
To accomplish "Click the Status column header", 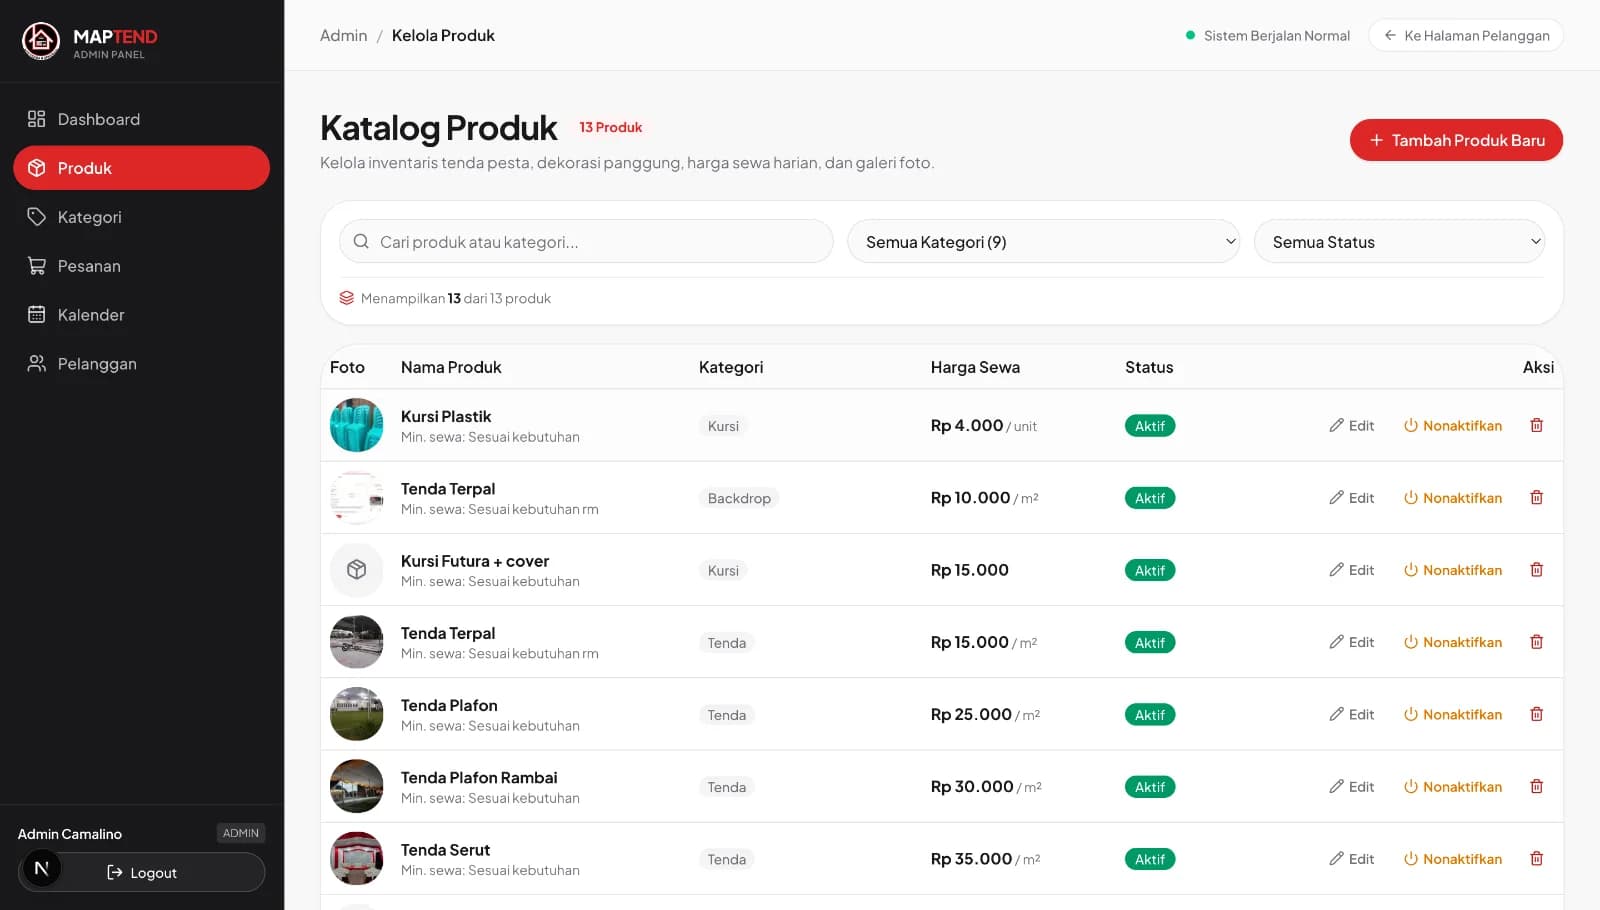I will [1149, 367].
